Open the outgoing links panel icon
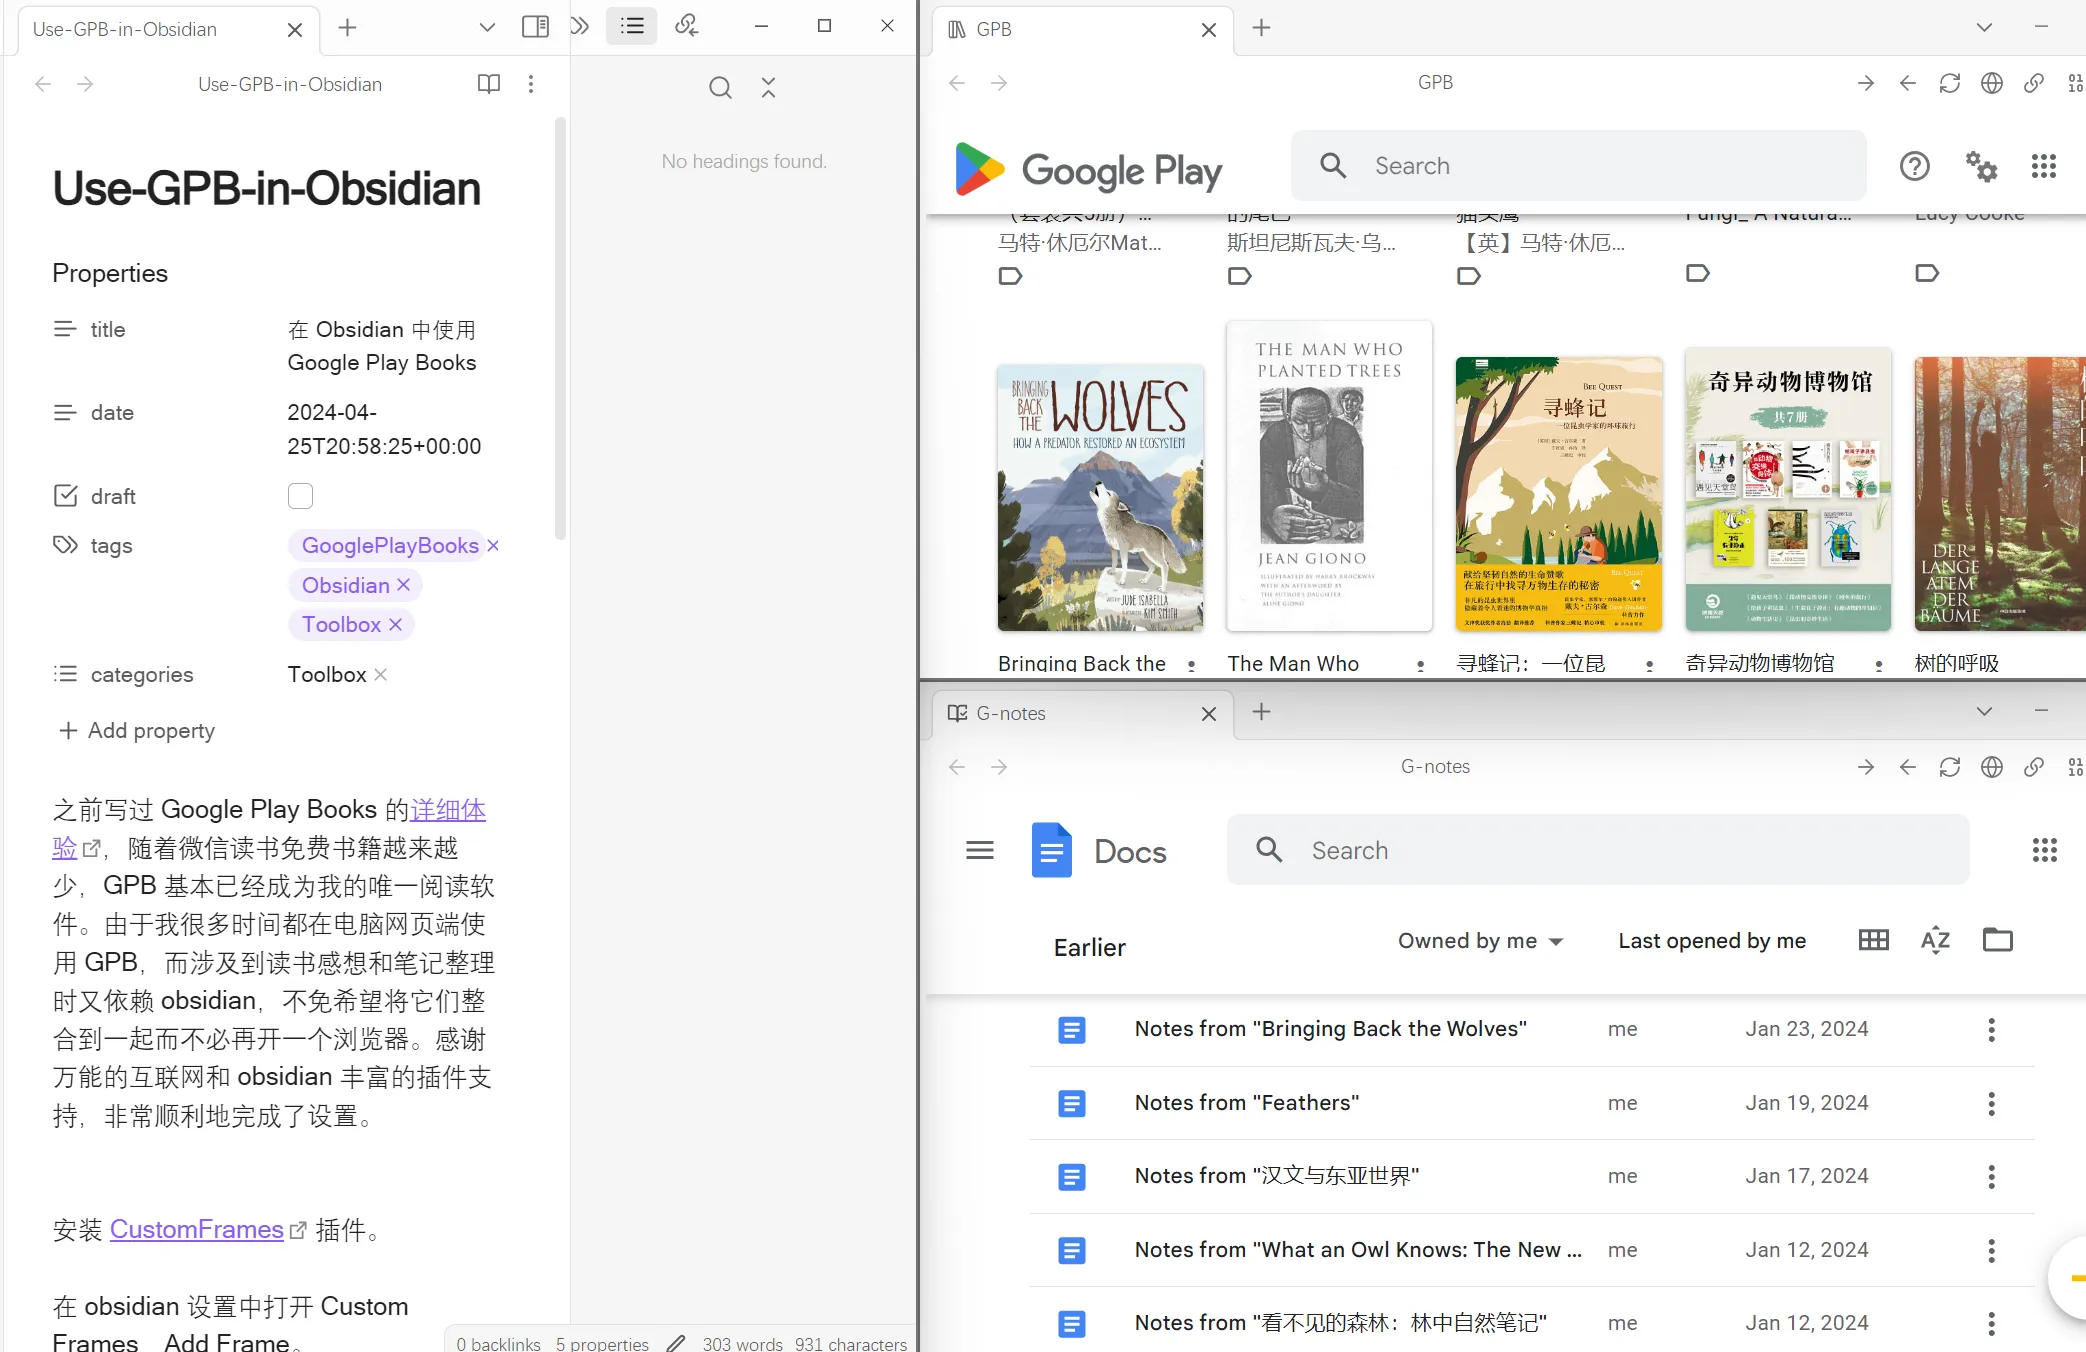The height and width of the screenshot is (1352, 2086). [686, 27]
